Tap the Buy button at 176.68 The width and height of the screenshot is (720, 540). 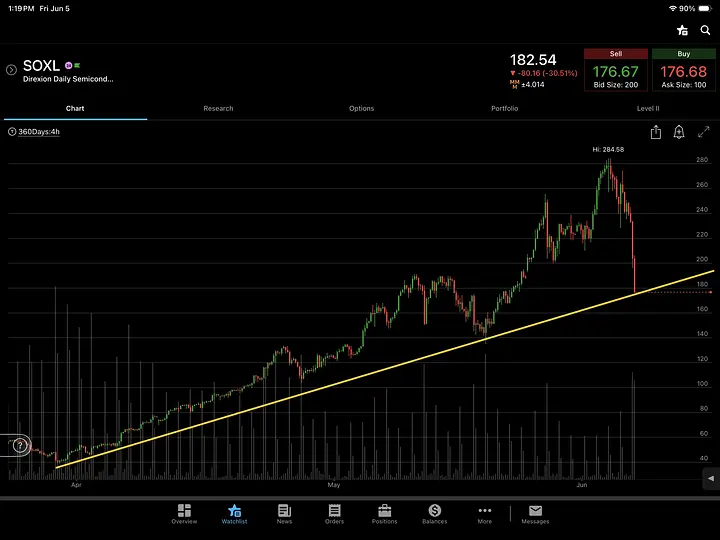coord(684,70)
